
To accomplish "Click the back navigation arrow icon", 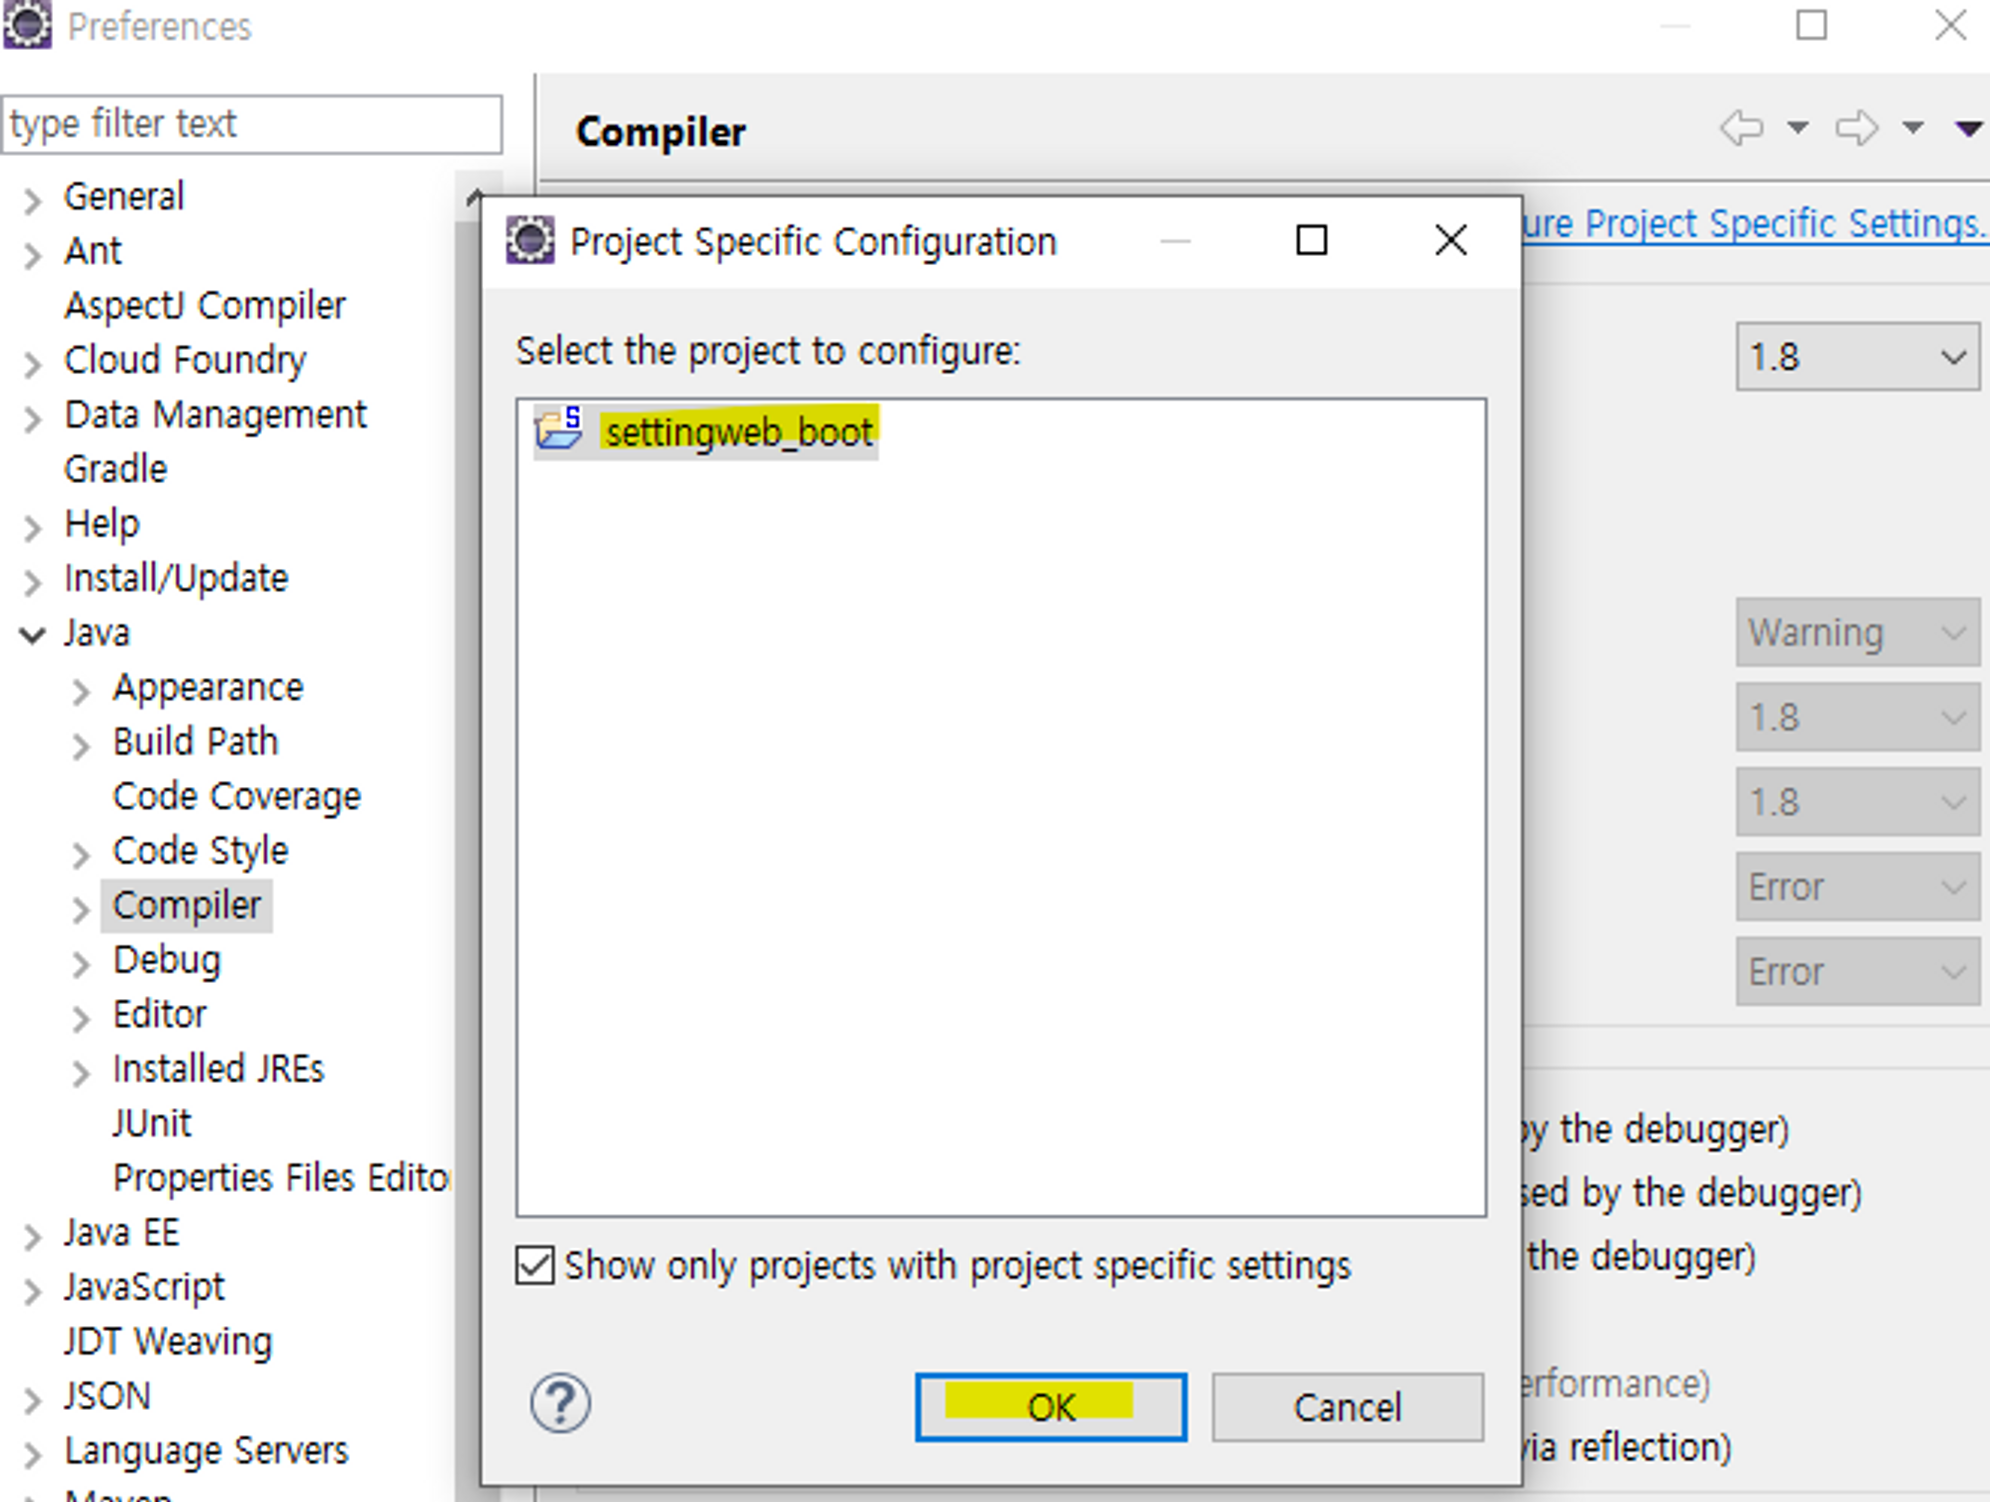I will [1741, 128].
